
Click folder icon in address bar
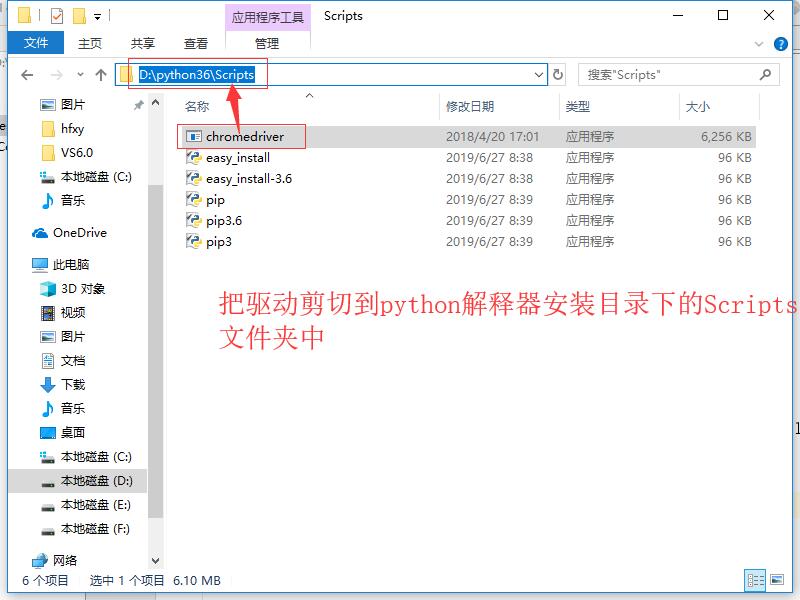click(x=127, y=75)
